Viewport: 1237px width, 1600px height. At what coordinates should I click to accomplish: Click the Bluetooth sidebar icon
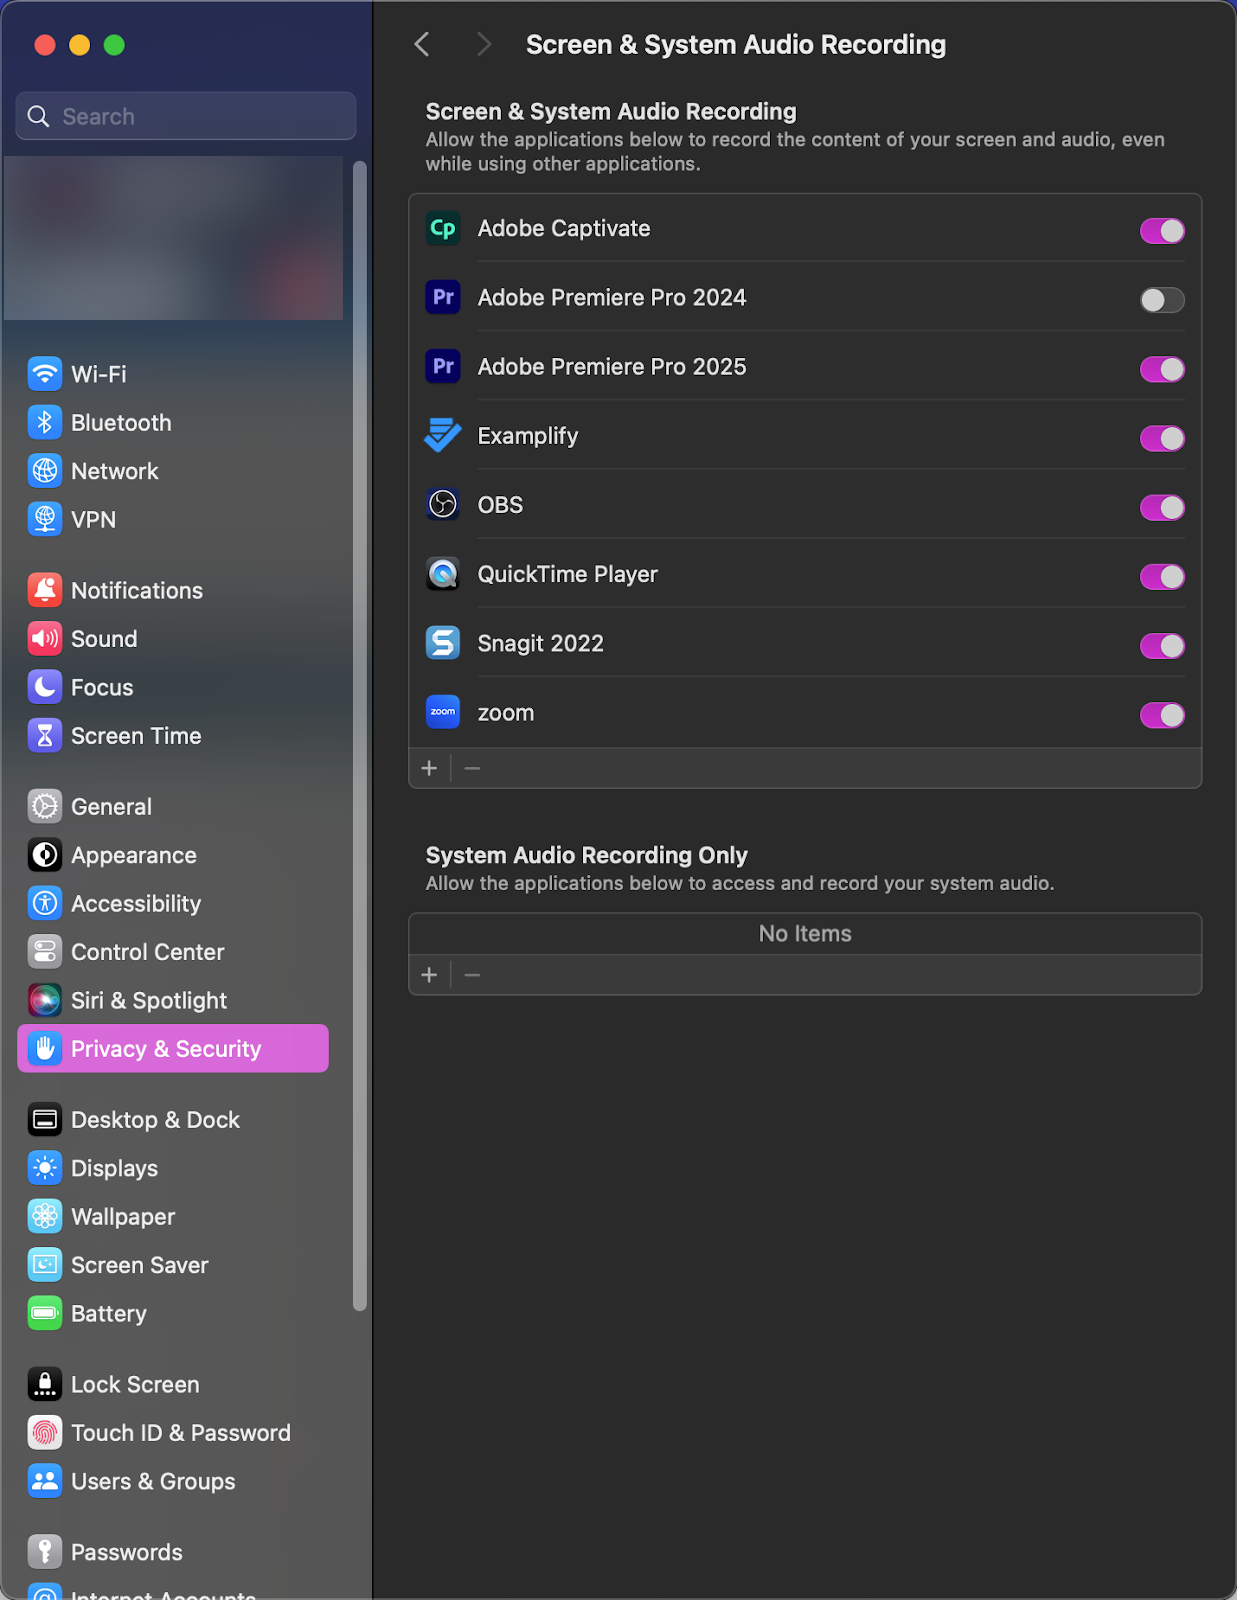[x=45, y=422]
